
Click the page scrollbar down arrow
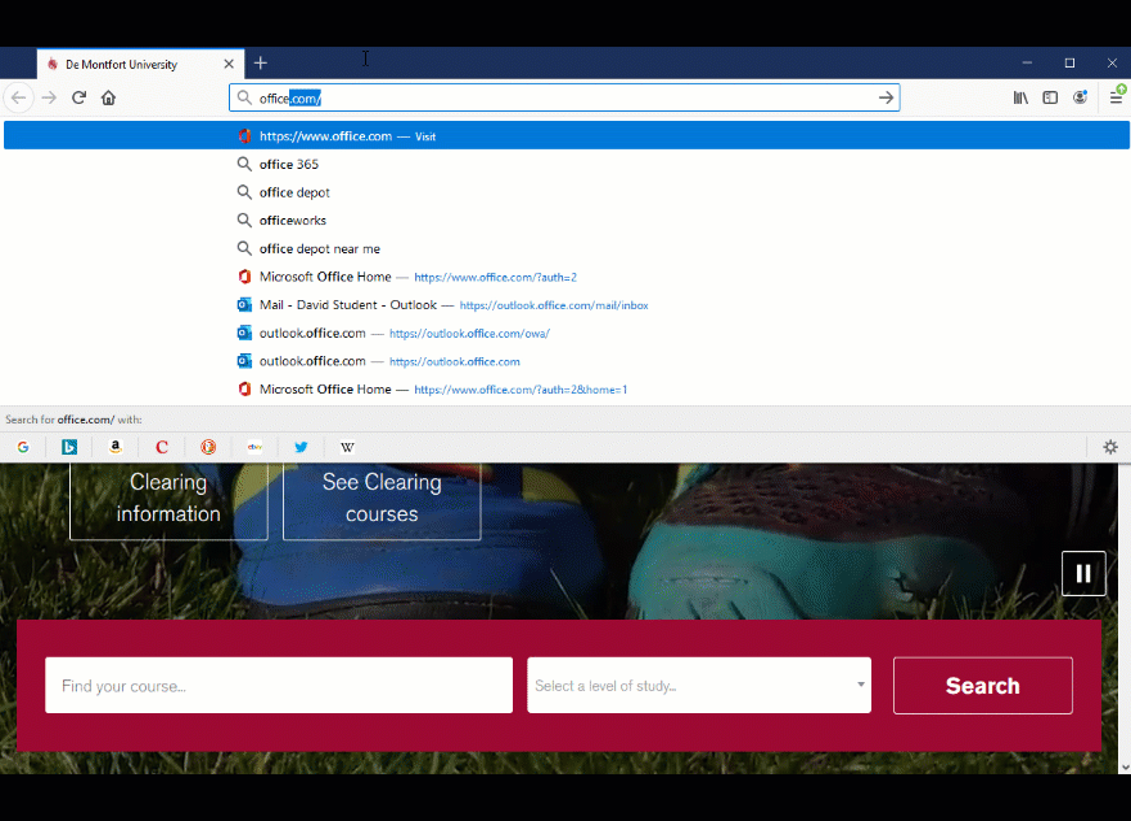click(1125, 768)
